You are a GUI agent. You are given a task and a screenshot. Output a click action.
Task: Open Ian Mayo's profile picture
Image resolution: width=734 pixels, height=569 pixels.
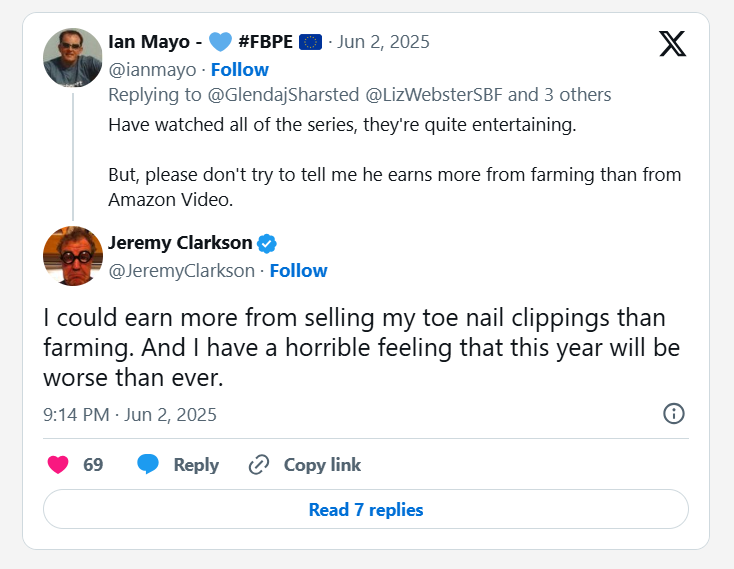tap(73, 57)
